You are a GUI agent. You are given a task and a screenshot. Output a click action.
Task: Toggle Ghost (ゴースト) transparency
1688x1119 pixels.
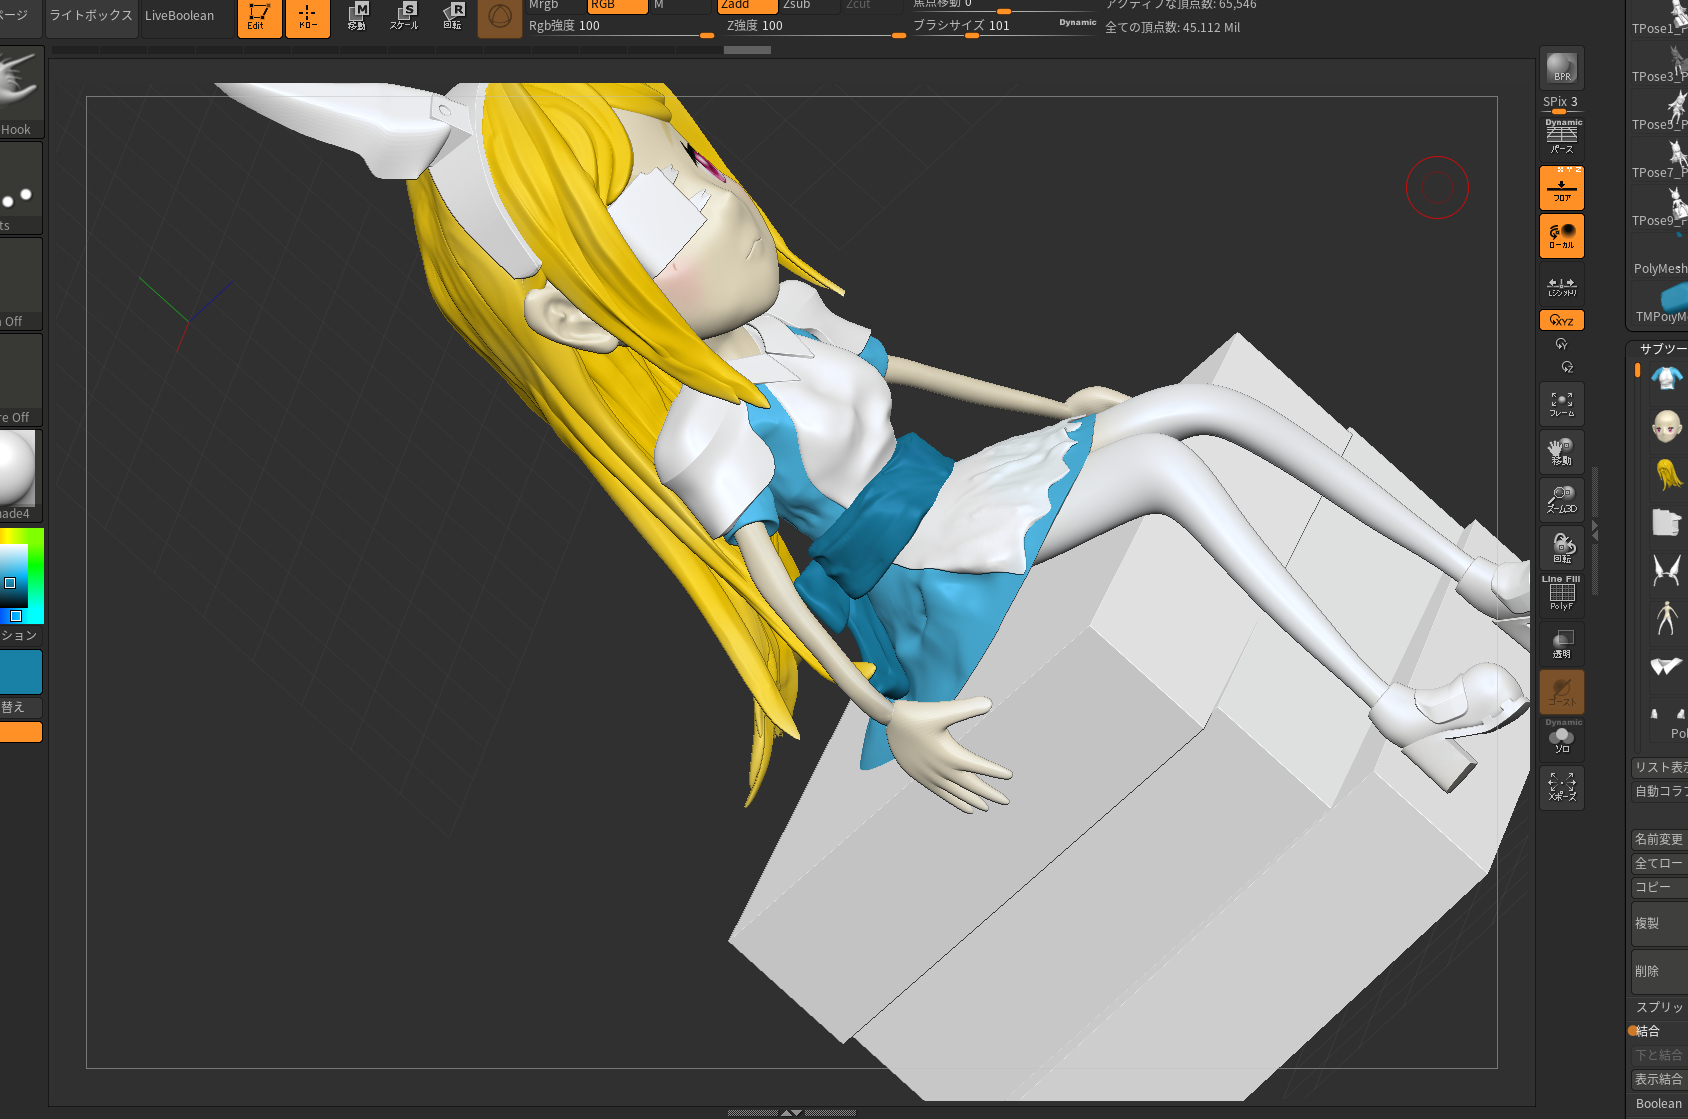coord(1561,691)
